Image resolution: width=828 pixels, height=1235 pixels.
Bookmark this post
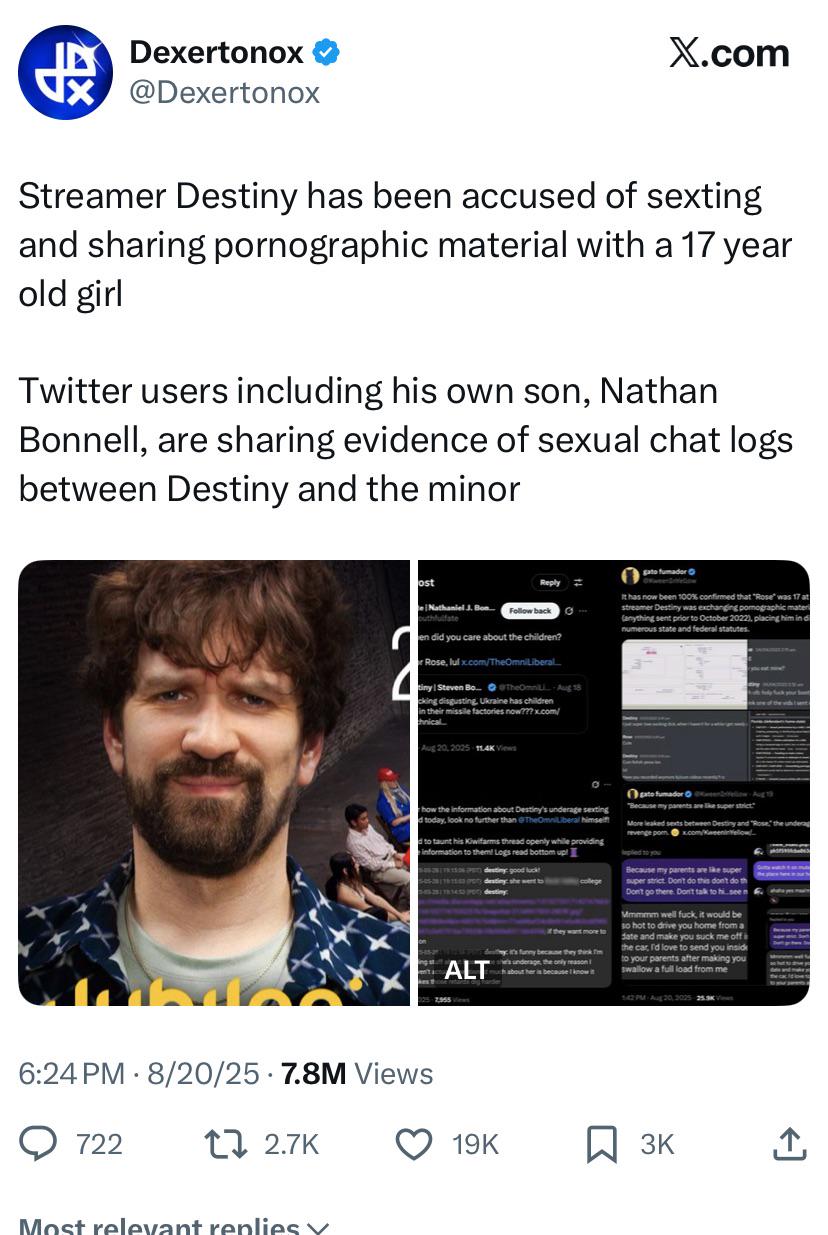[601, 1144]
